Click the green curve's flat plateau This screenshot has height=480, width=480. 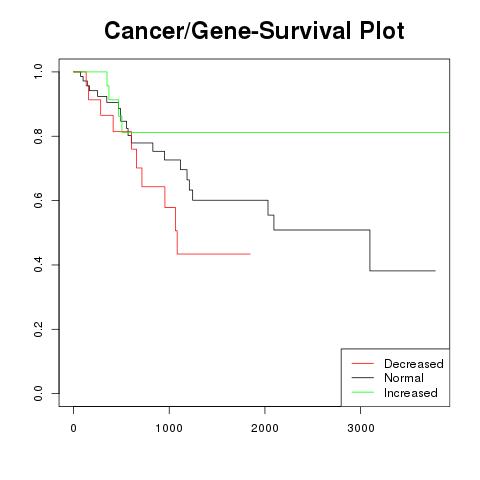(x=290, y=133)
